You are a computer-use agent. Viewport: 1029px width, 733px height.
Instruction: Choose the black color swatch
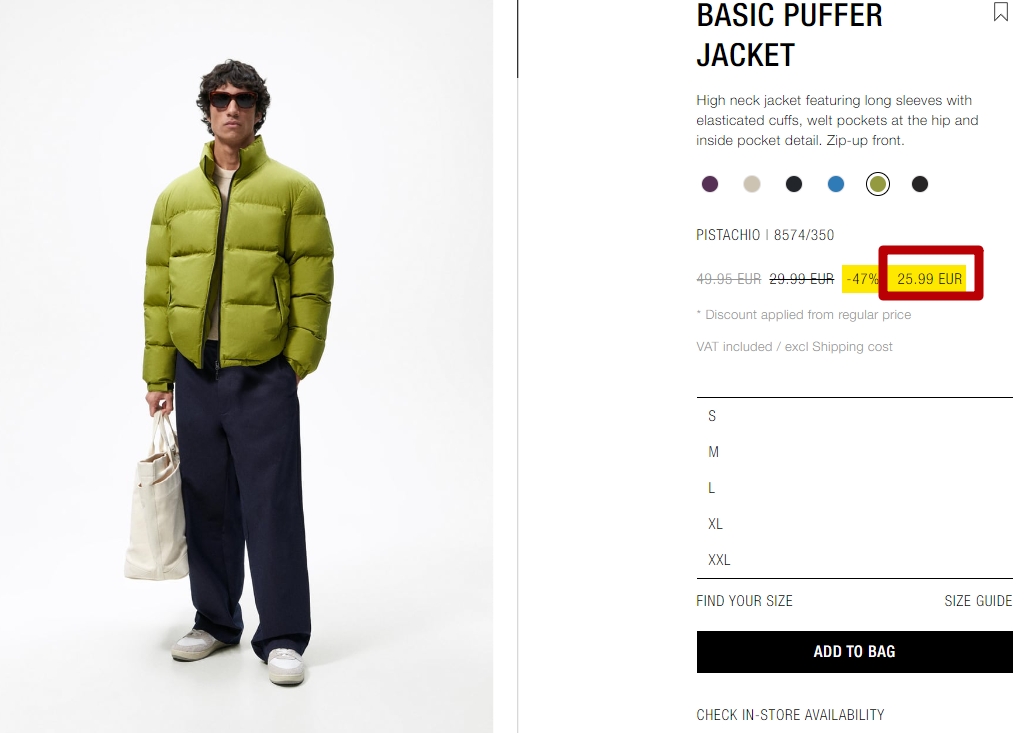[x=919, y=184]
